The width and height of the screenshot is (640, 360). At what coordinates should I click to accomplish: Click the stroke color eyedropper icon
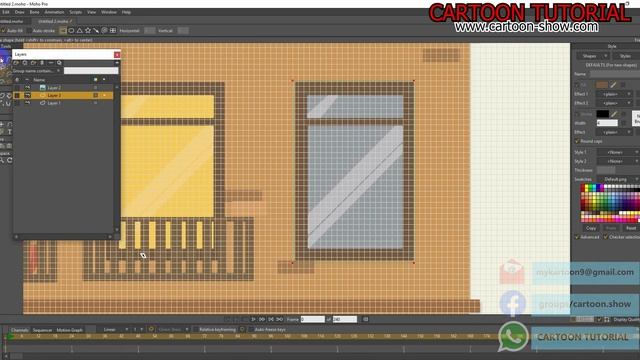point(614,114)
